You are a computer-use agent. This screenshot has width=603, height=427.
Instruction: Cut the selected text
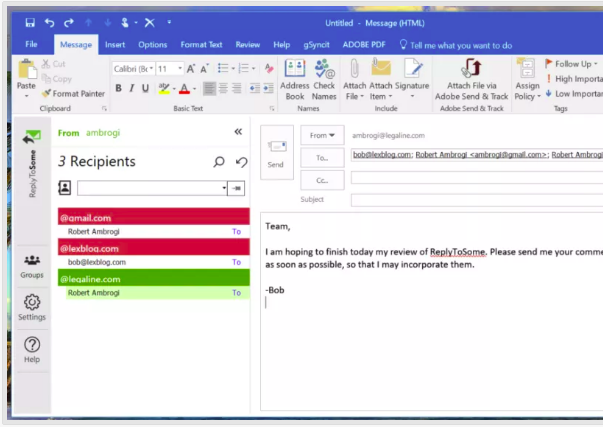(53, 64)
